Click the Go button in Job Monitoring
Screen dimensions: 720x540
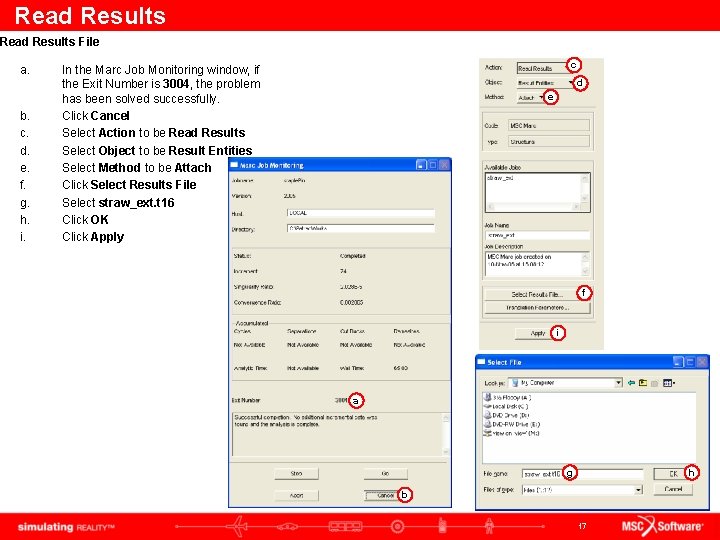(x=385, y=473)
